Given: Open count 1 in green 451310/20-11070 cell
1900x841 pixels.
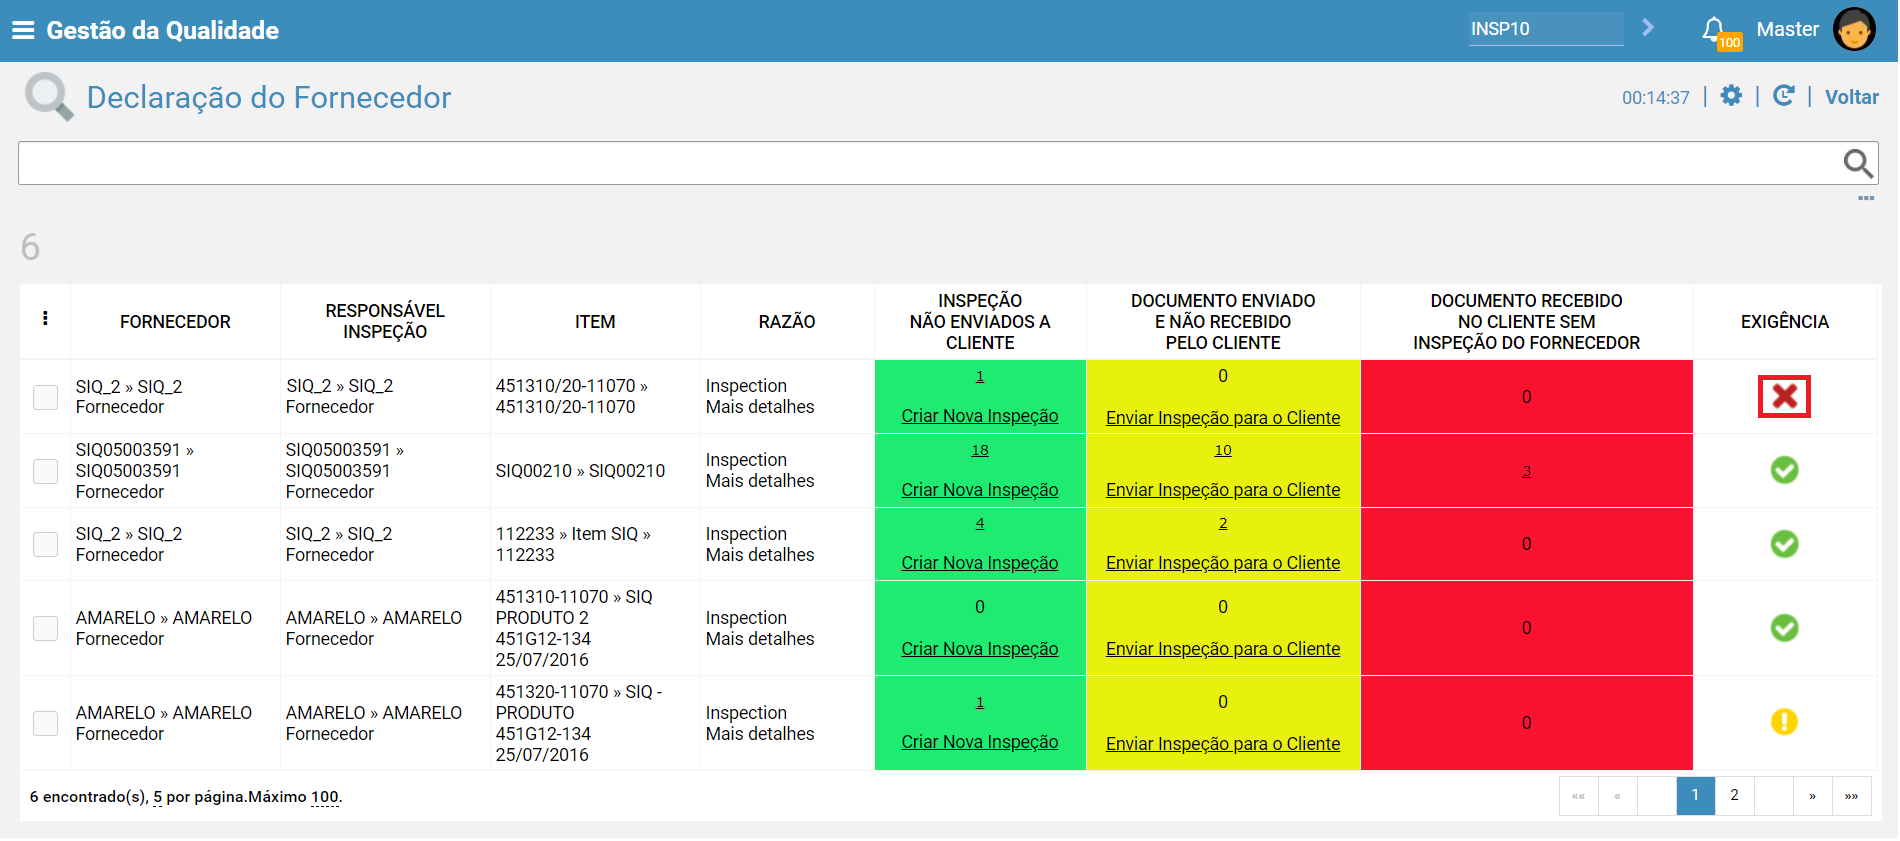Looking at the screenshot, I should [x=979, y=376].
